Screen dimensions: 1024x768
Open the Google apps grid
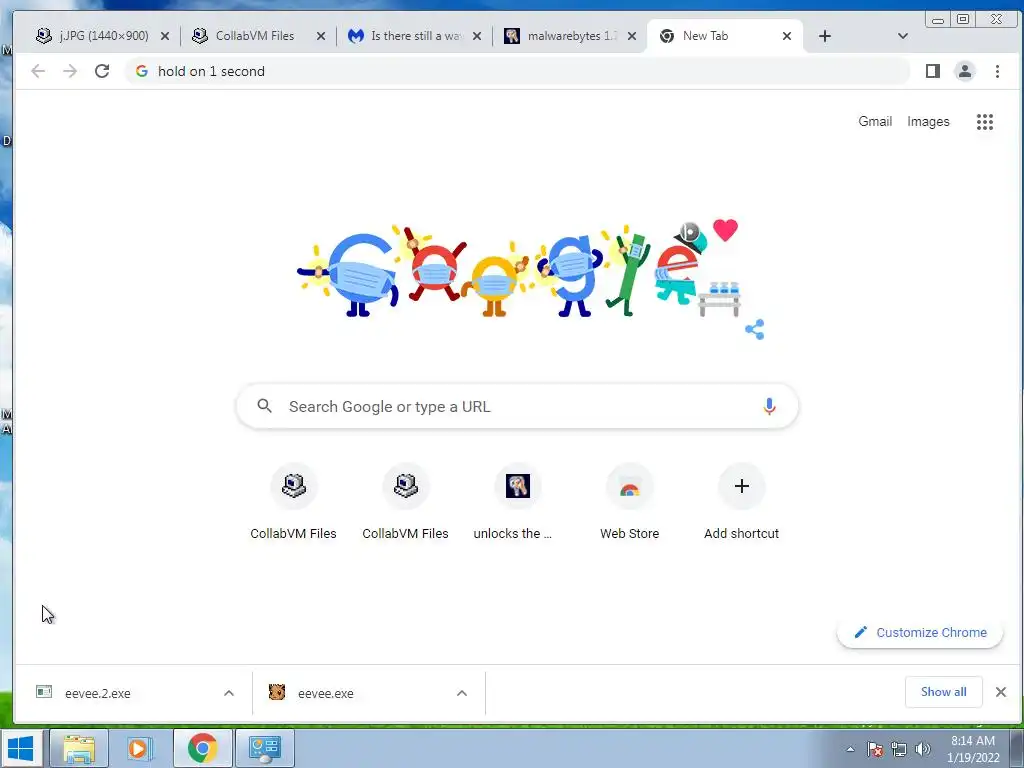[985, 121]
